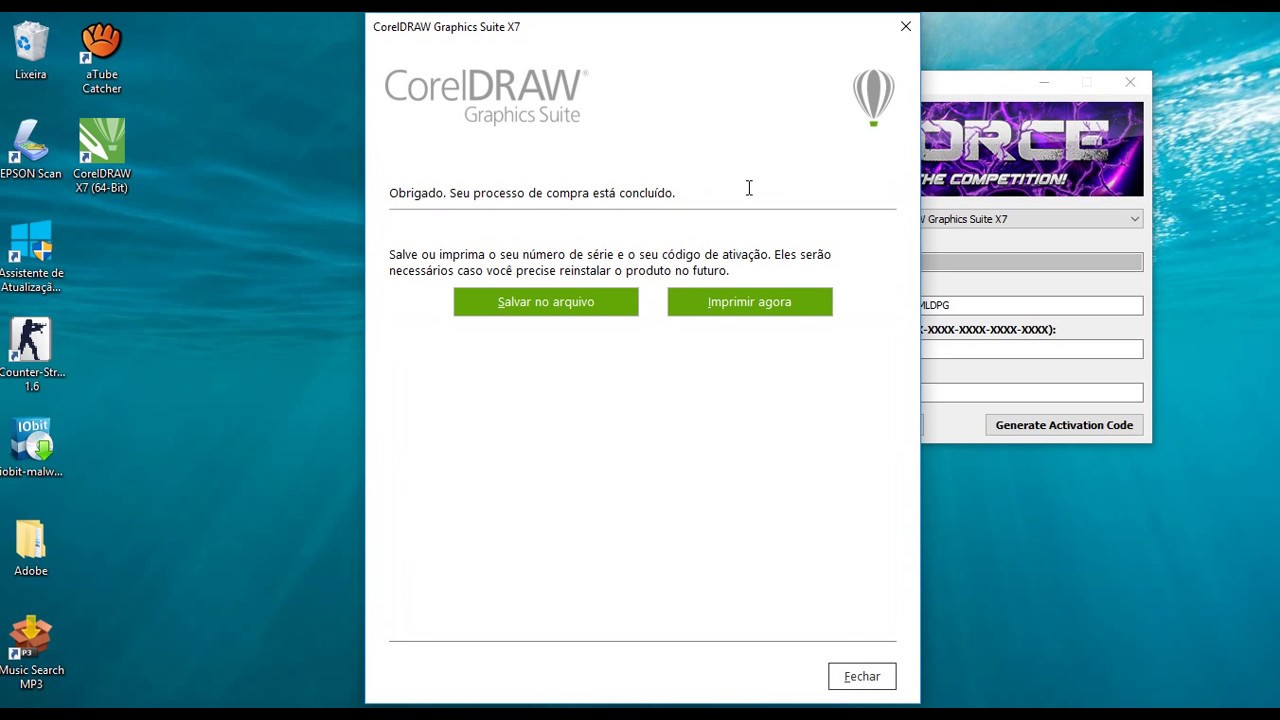Click the Imprimir agora button
Viewport: 1280px width, 720px height.
pos(750,302)
